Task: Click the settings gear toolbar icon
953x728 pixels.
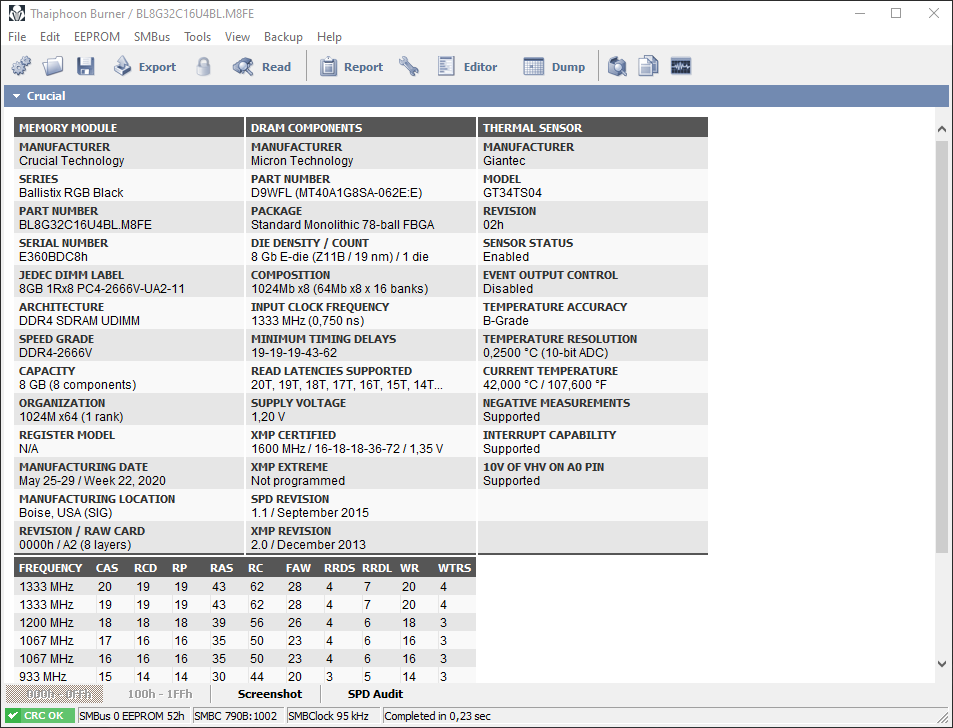Action: (21, 66)
